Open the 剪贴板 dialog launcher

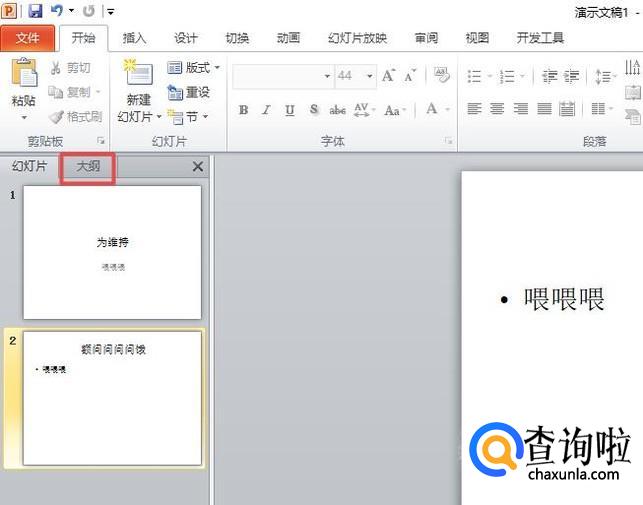pyautogui.click(x=100, y=141)
